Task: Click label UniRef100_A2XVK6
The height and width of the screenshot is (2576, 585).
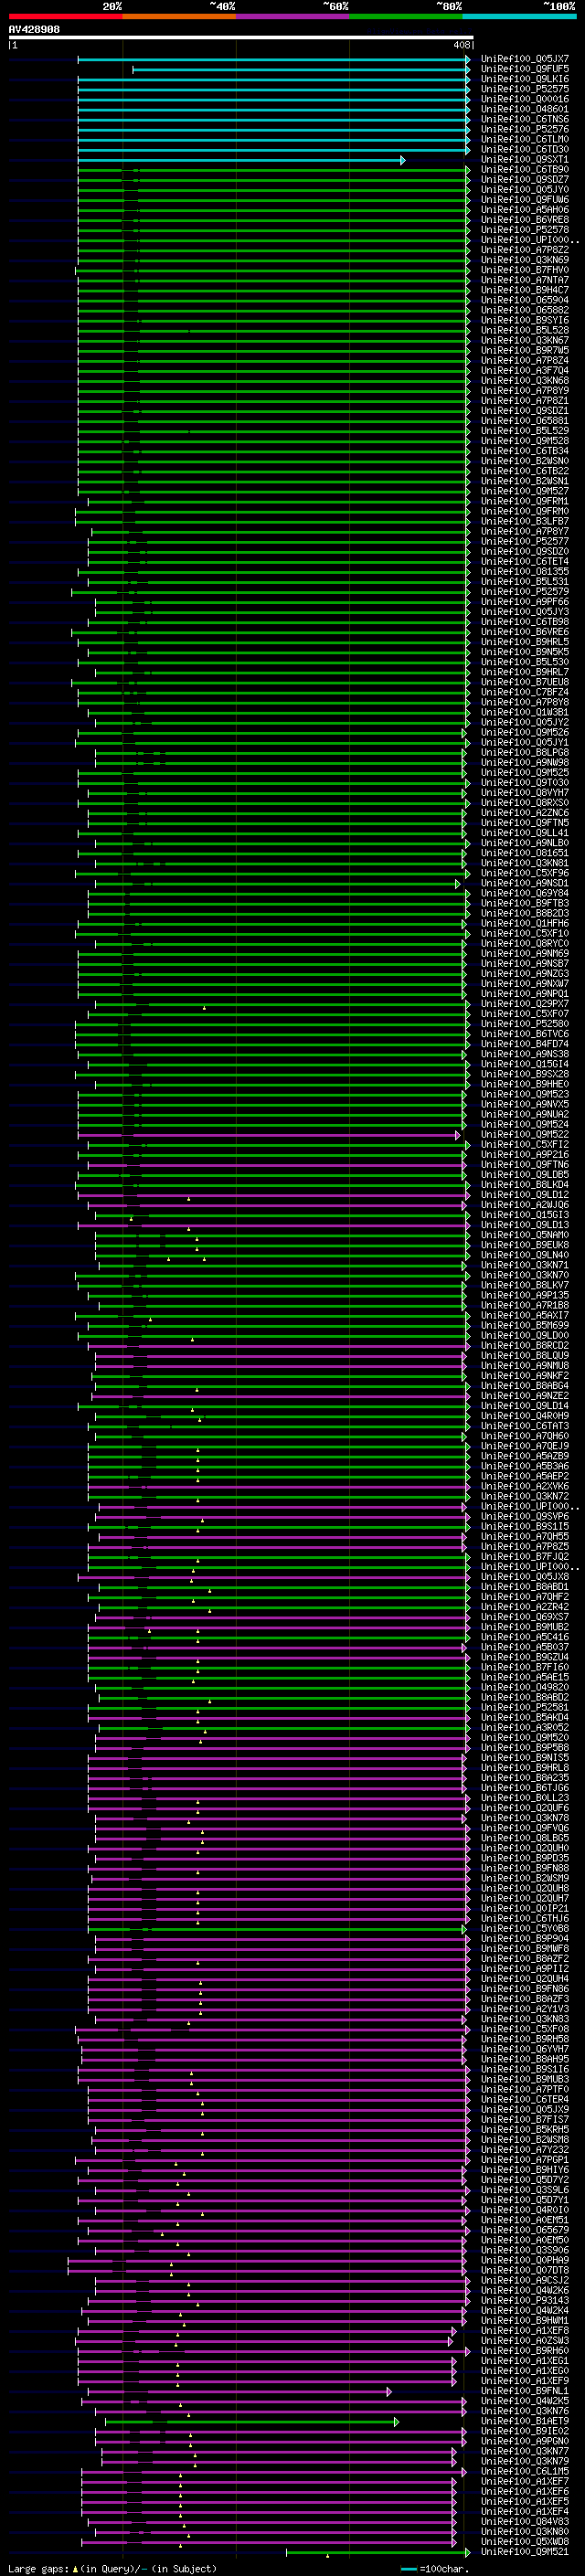Action: point(525,1486)
